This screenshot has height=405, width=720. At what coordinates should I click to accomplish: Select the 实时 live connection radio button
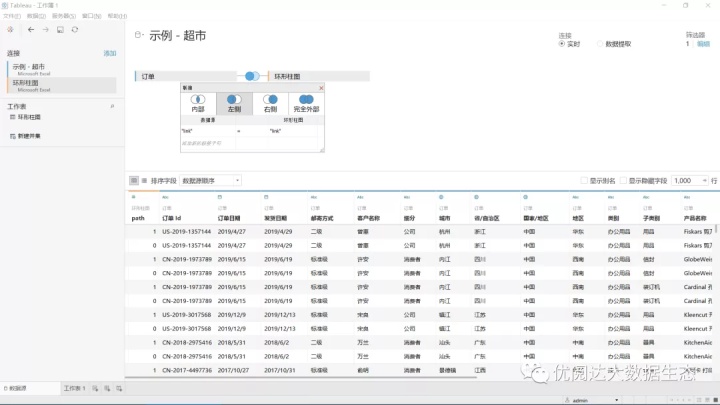pyautogui.click(x=562, y=44)
